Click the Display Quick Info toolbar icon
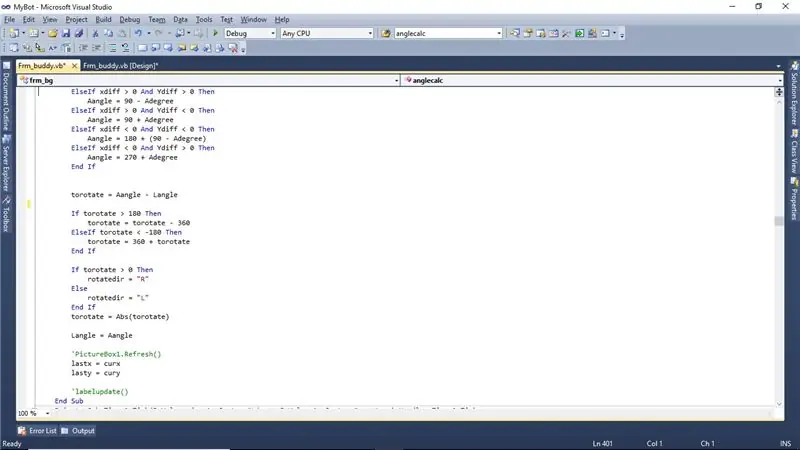Viewport: 800px width, 450px height. point(40,48)
